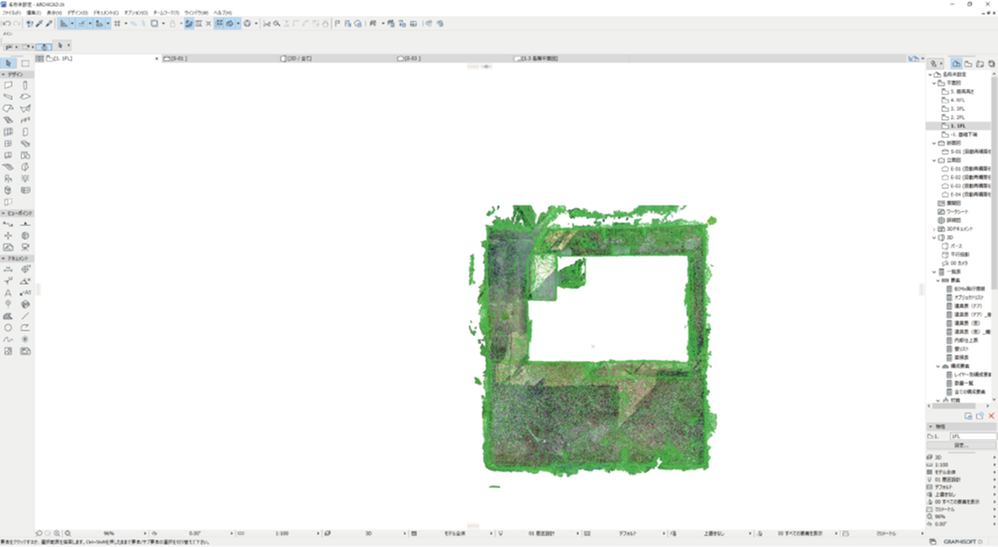Pick up parameters with eyedropper icon
This screenshot has height=547, width=998.
coord(39,24)
